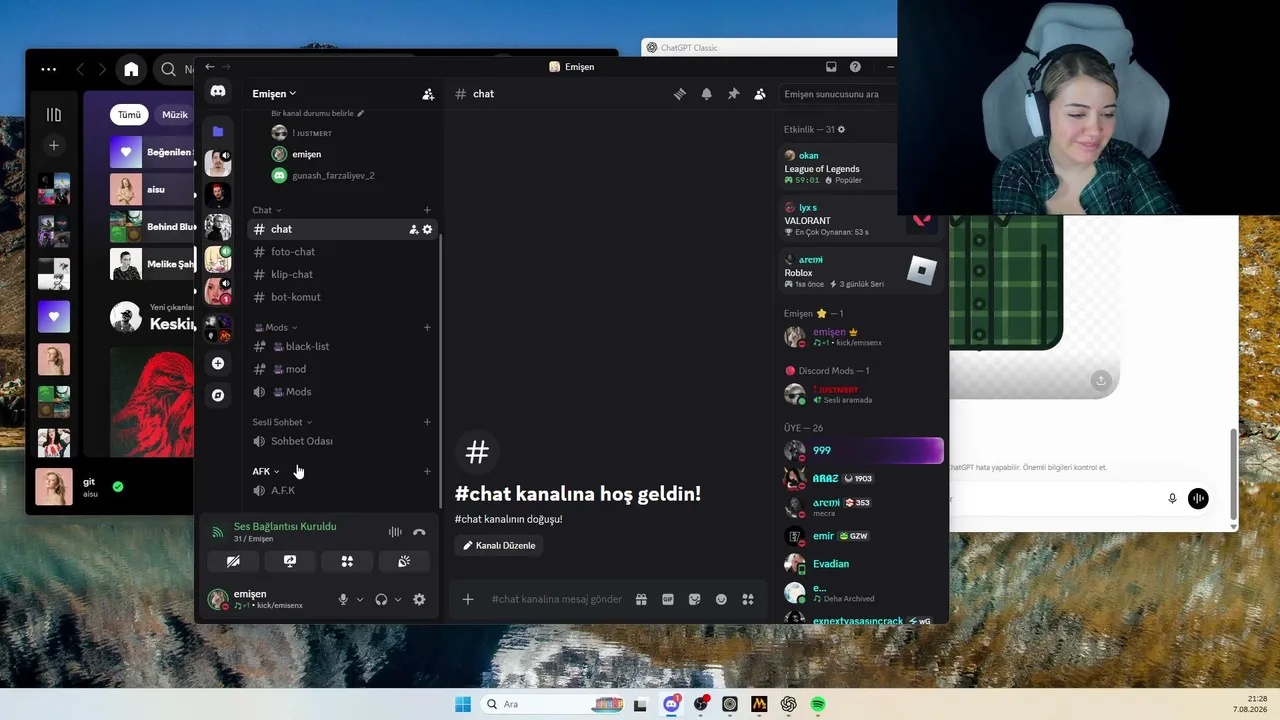Open the klip-chat channel
Screen dimensions: 1280x720
[342, 274]
